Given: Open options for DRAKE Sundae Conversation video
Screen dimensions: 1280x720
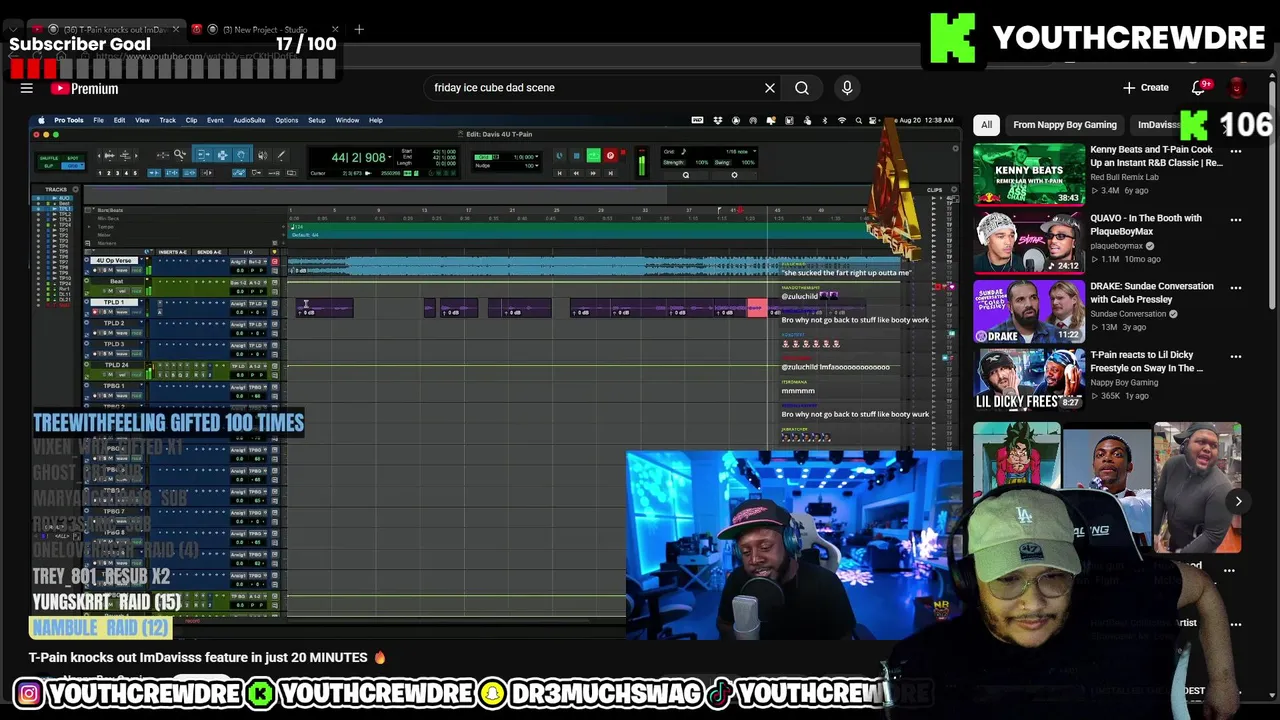Looking at the screenshot, I should pyautogui.click(x=1236, y=287).
